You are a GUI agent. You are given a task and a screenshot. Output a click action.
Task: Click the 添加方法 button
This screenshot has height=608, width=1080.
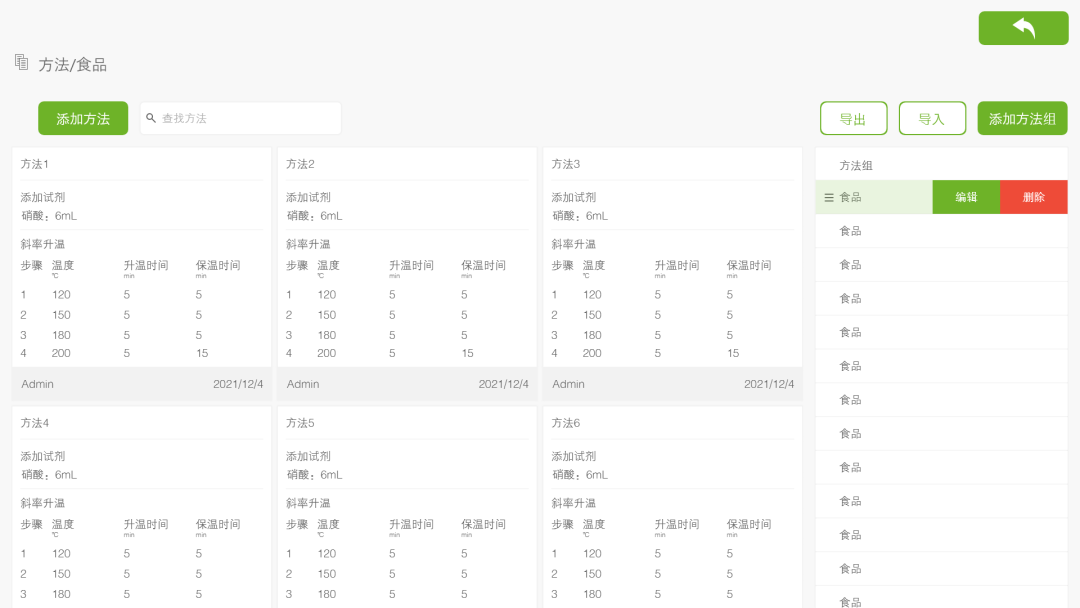[x=83, y=118]
